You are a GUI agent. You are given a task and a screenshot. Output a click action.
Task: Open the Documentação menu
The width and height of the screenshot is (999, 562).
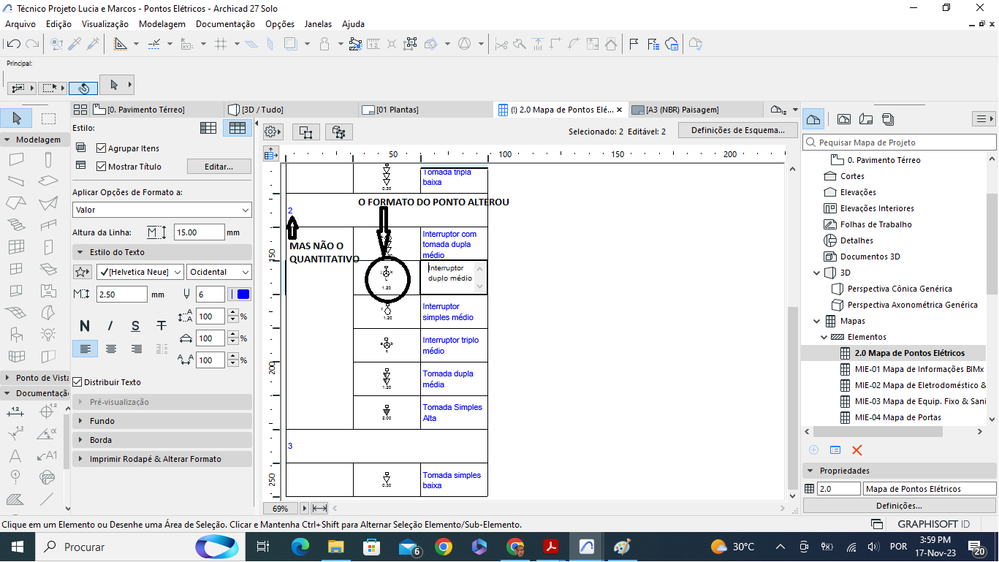click(225, 24)
